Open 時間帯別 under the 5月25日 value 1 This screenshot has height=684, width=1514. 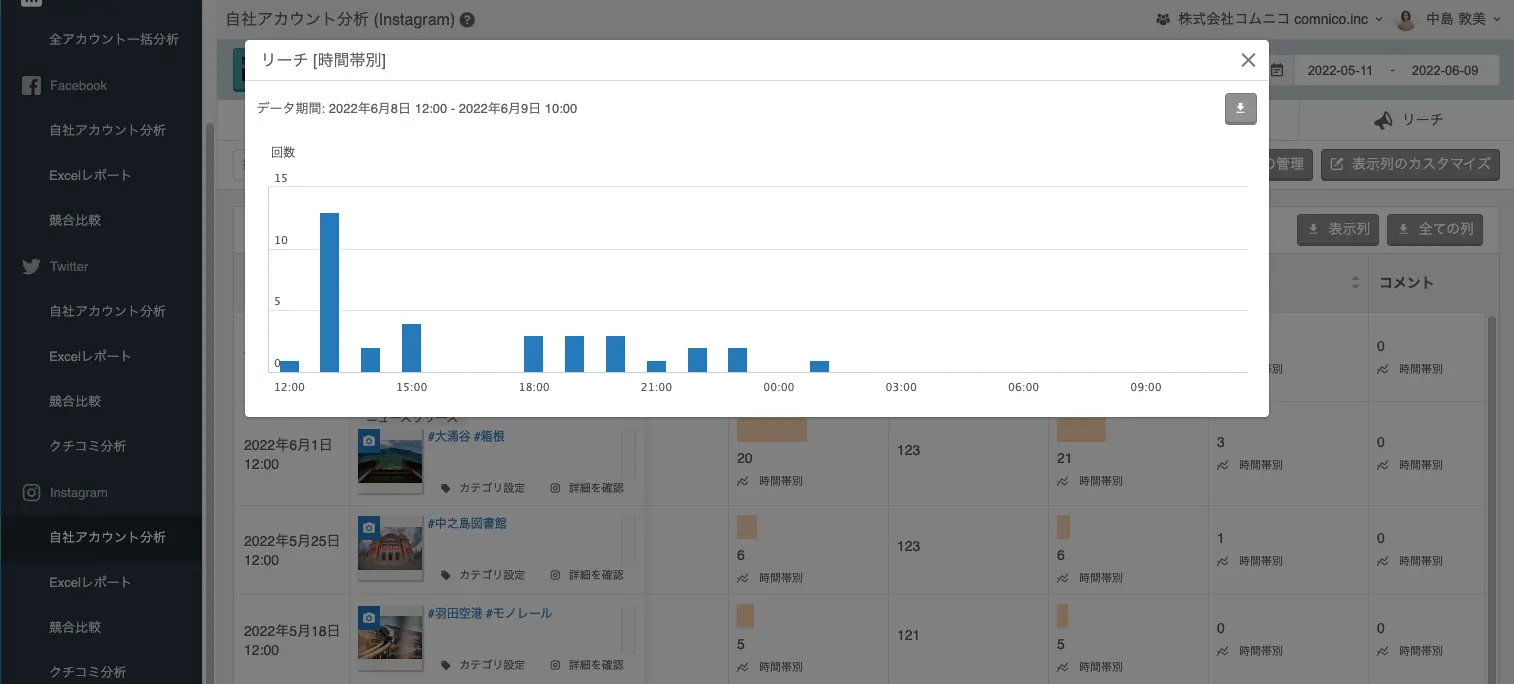[1250, 562]
